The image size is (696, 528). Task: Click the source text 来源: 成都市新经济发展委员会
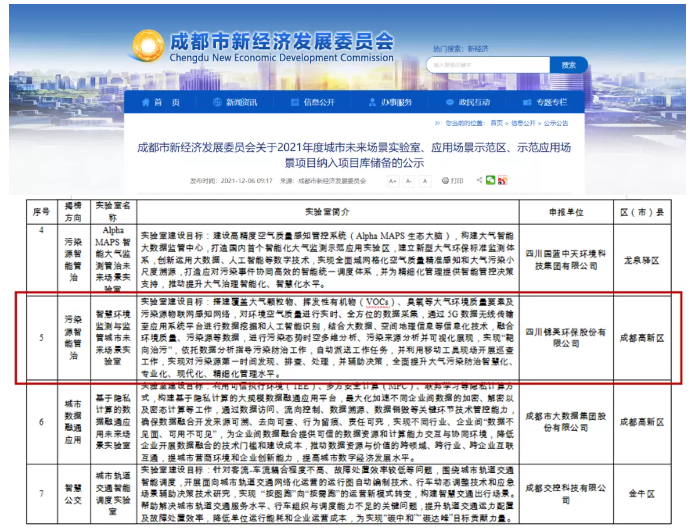[x=323, y=181]
